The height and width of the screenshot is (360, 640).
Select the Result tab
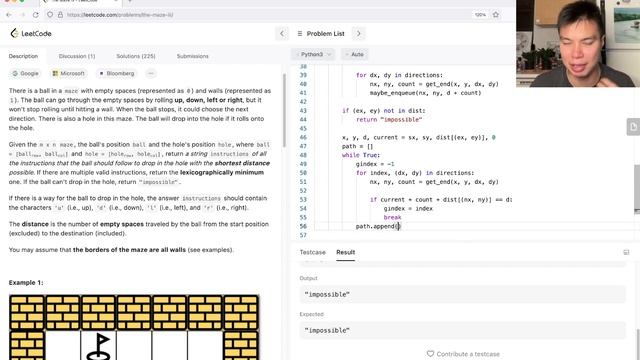pos(345,252)
